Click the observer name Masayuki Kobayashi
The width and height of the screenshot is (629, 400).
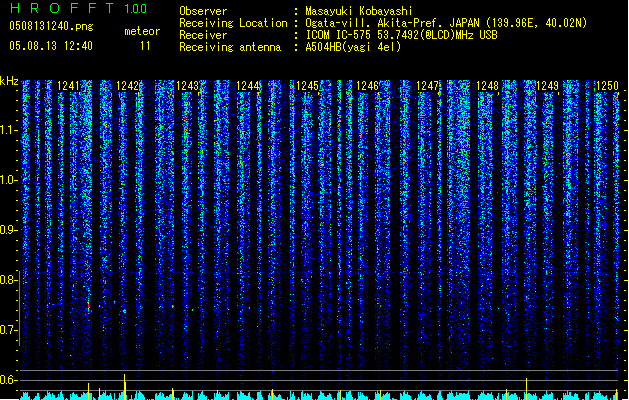[359, 11]
